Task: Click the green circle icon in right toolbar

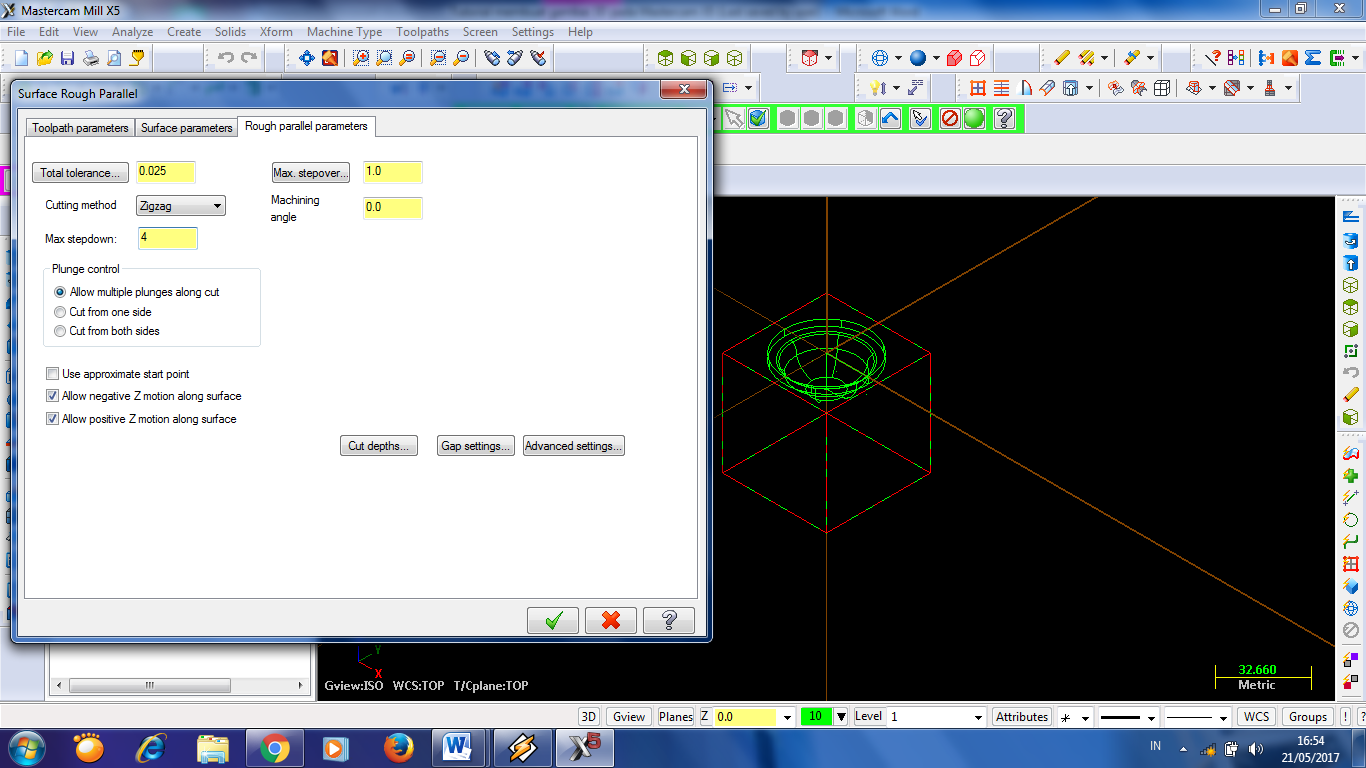Action: click(1351, 520)
